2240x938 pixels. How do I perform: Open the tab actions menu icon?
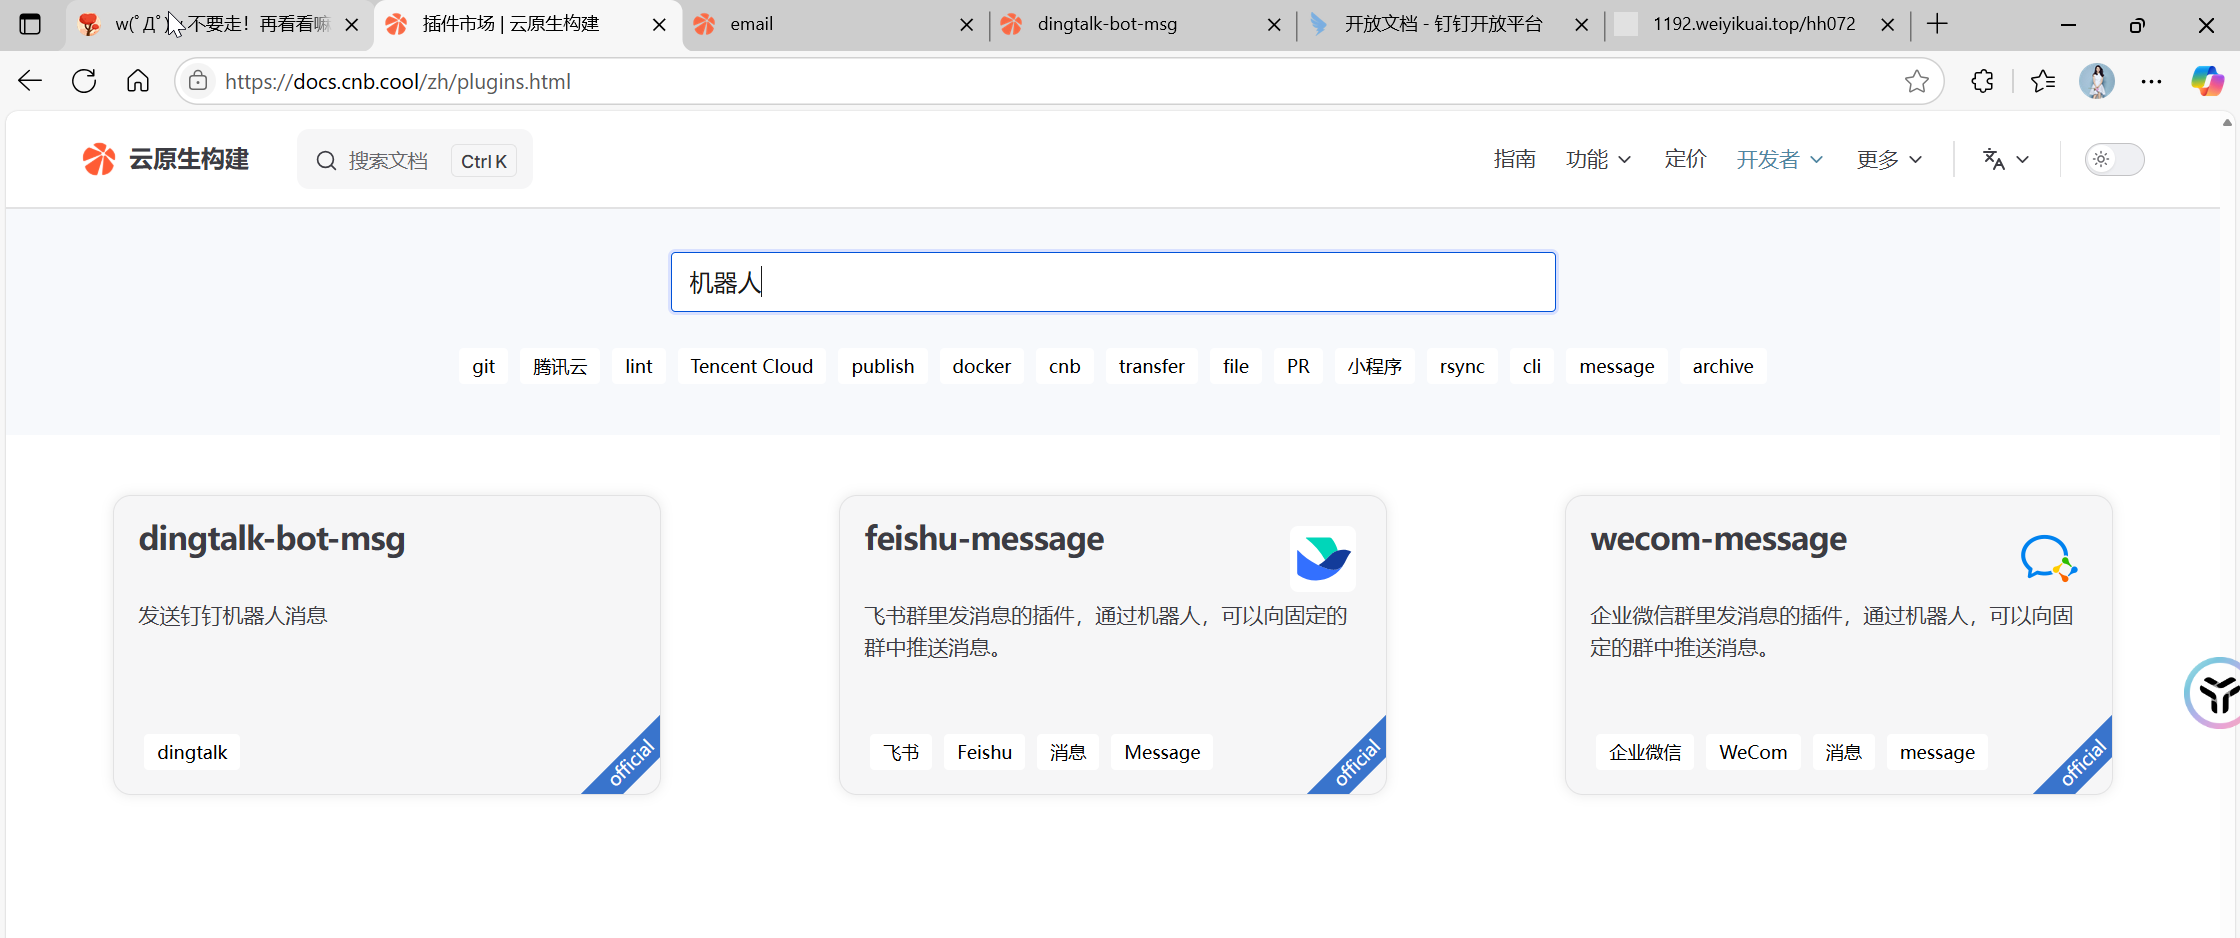coord(30,24)
